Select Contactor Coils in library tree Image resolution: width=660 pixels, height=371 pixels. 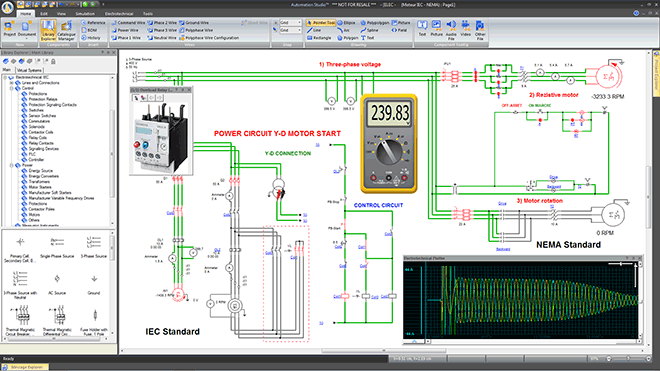tap(41, 132)
